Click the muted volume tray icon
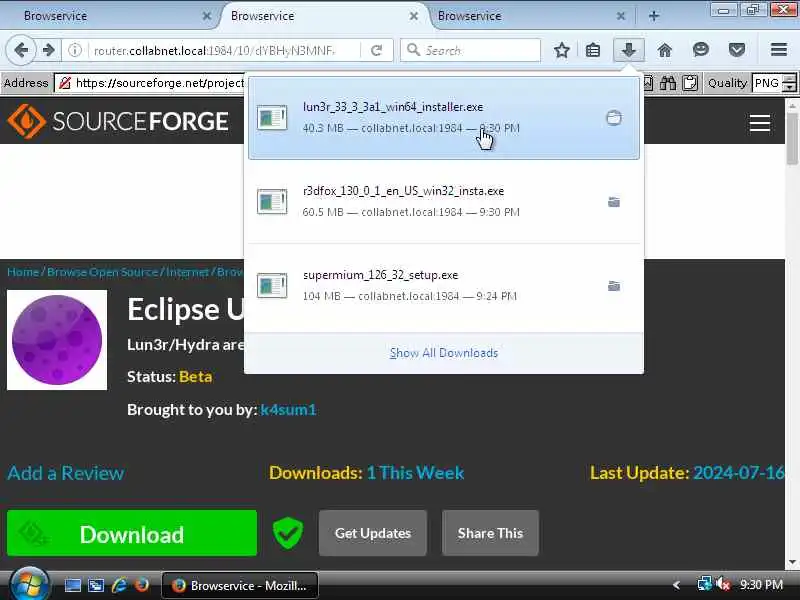Viewport: 800px width, 600px height. (x=723, y=585)
